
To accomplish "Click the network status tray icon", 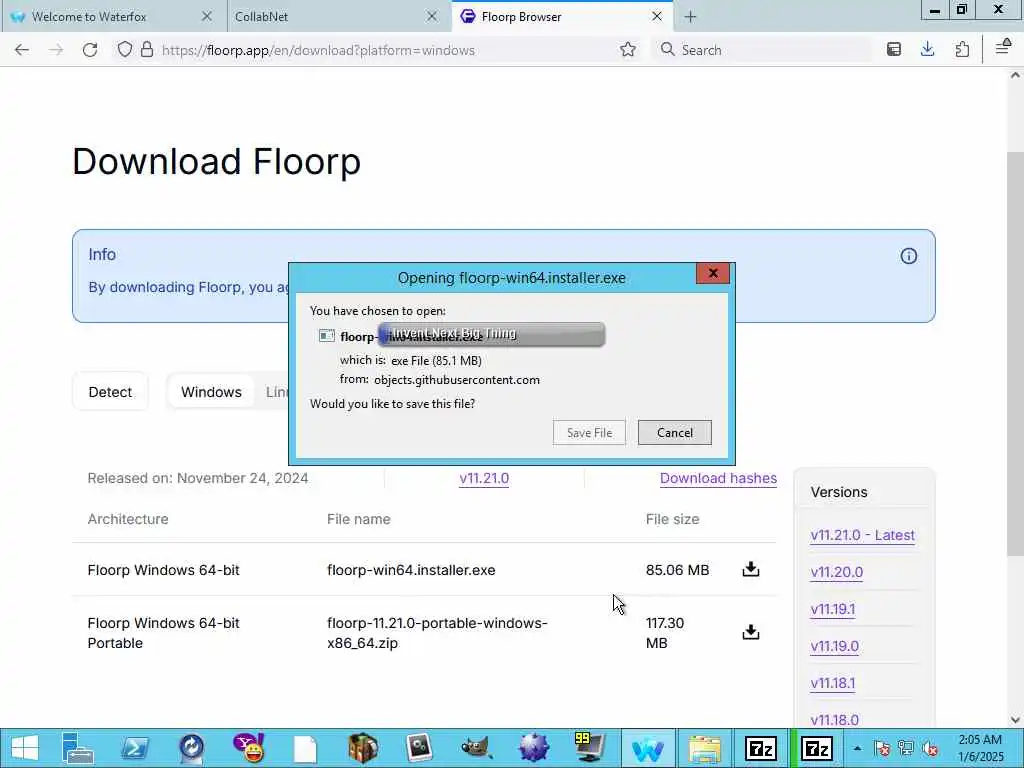I will (906, 748).
